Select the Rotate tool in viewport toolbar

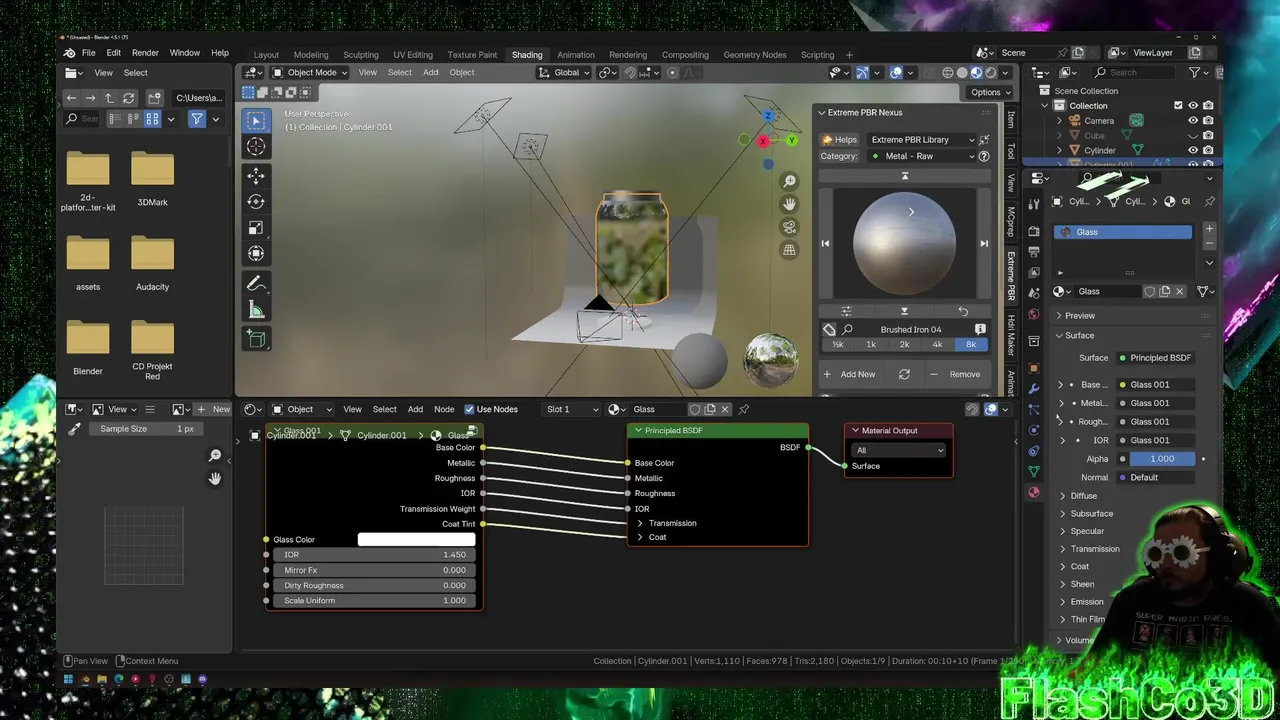click(x=256, y=202)
